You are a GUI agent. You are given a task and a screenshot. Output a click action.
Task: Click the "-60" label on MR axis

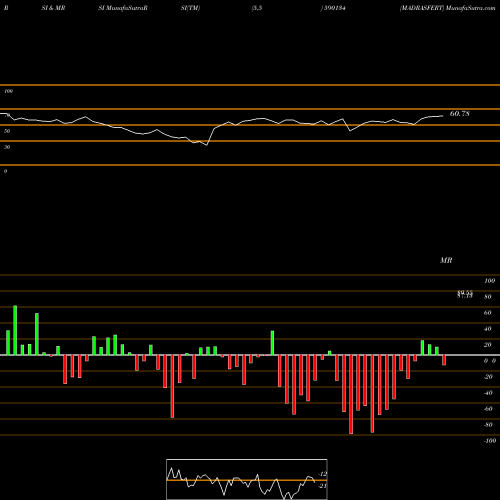click(x=488, y=409)
